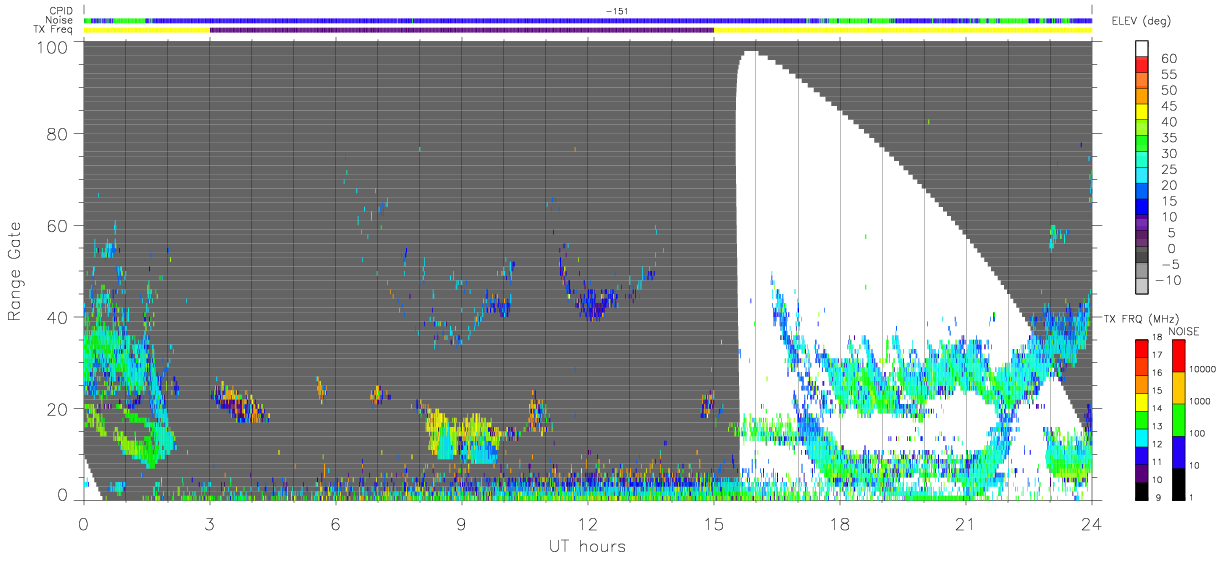Click the 6 tick on the UT hours axis

click(336, 523)
